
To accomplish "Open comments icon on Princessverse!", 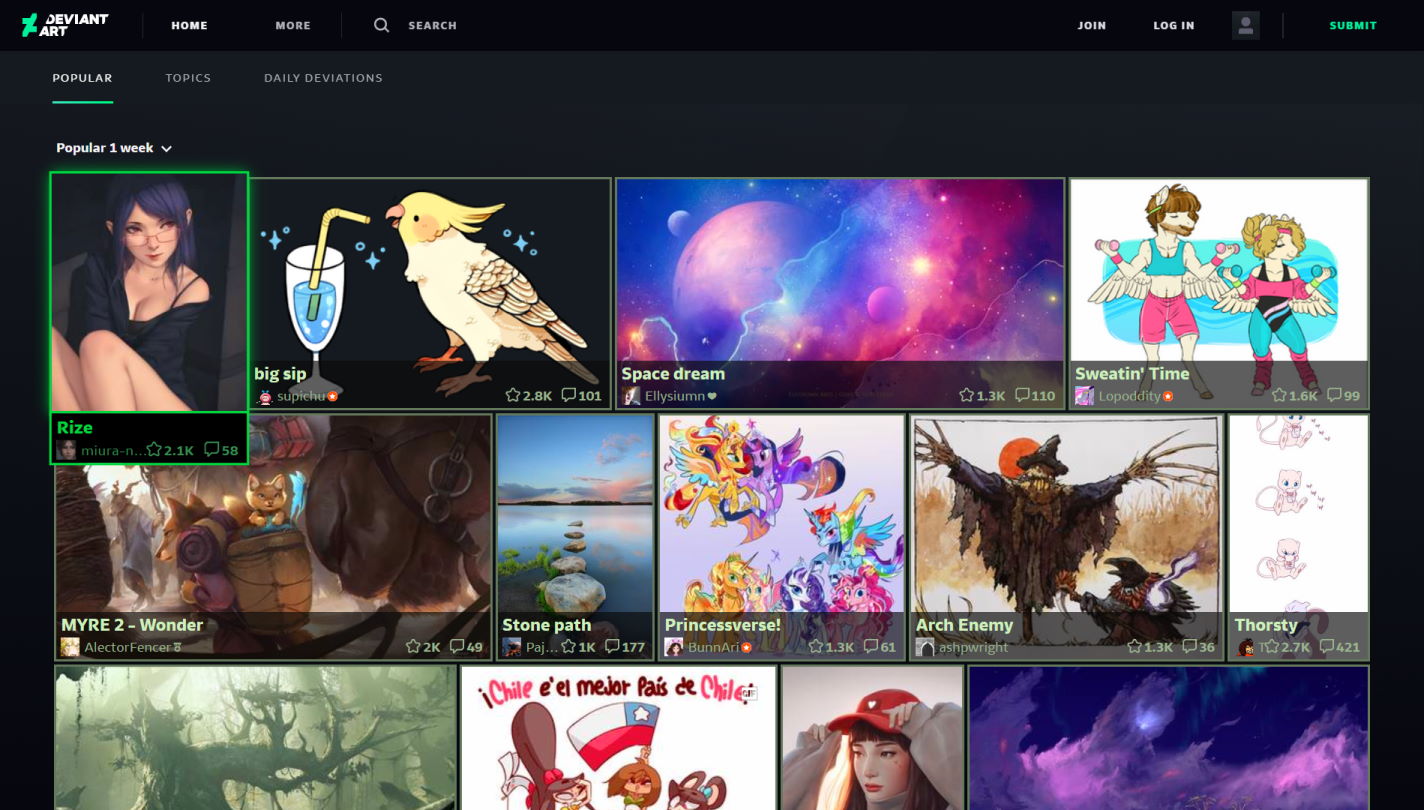I will coord(871,647).
